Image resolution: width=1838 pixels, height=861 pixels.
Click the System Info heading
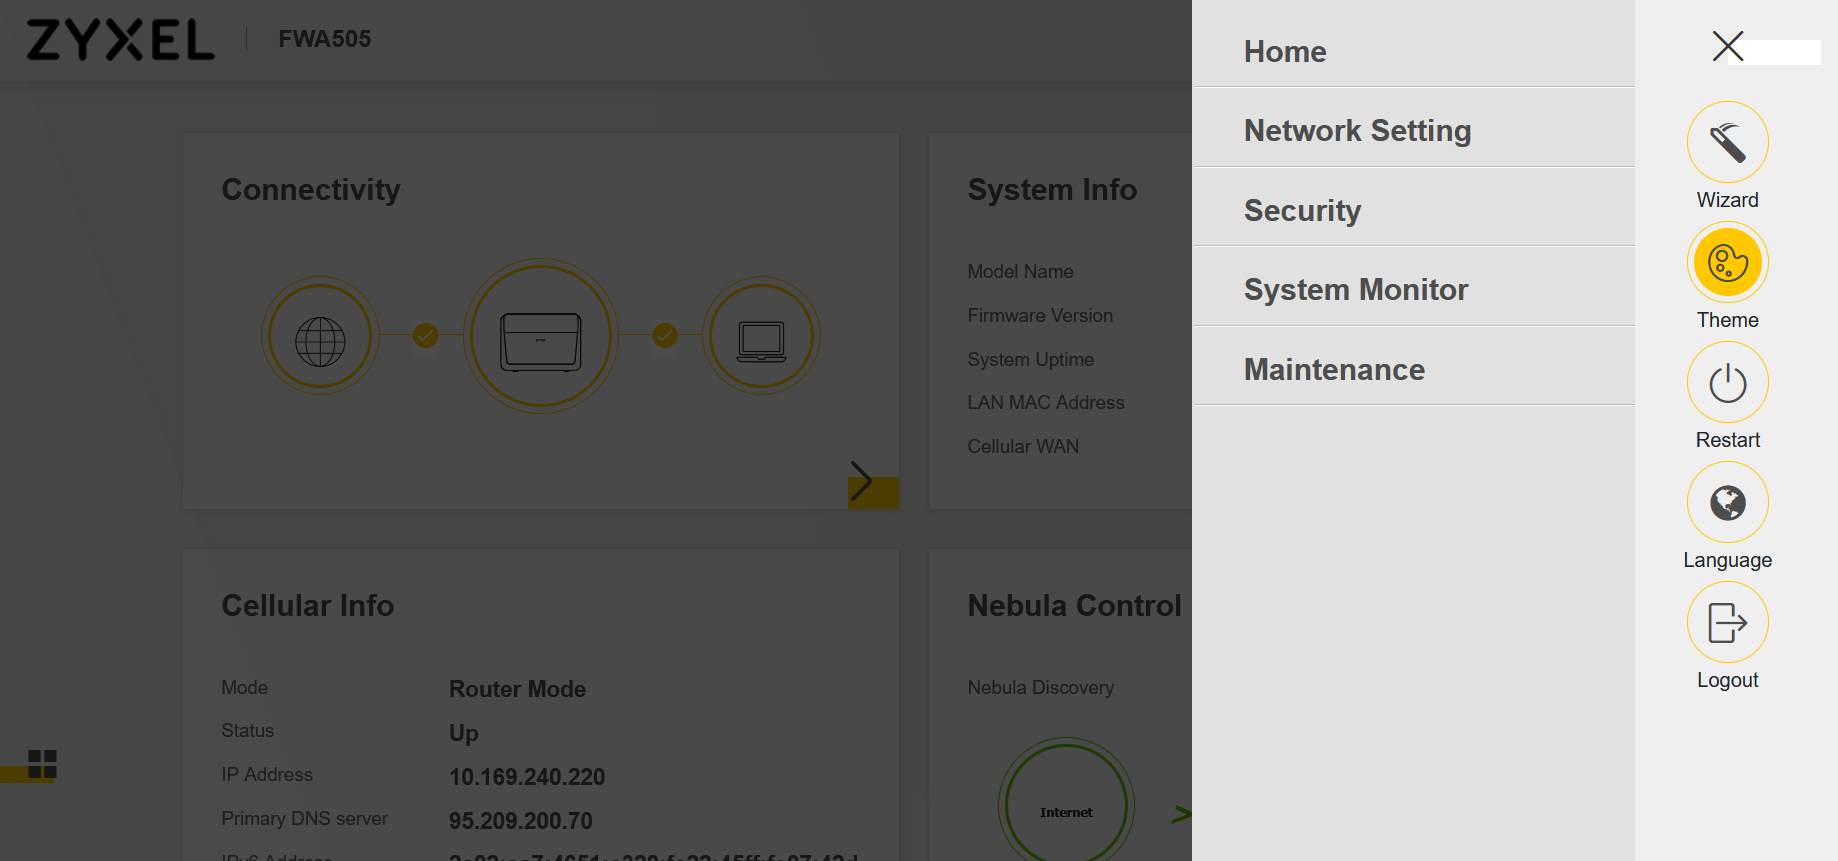pos(1052,190)
